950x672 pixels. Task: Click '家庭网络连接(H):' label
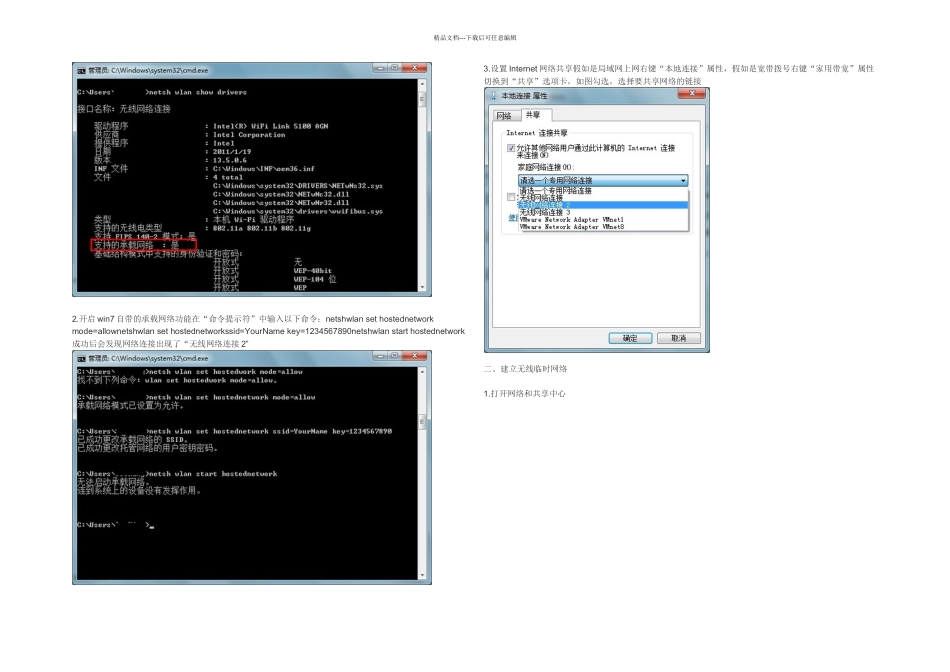545,167
